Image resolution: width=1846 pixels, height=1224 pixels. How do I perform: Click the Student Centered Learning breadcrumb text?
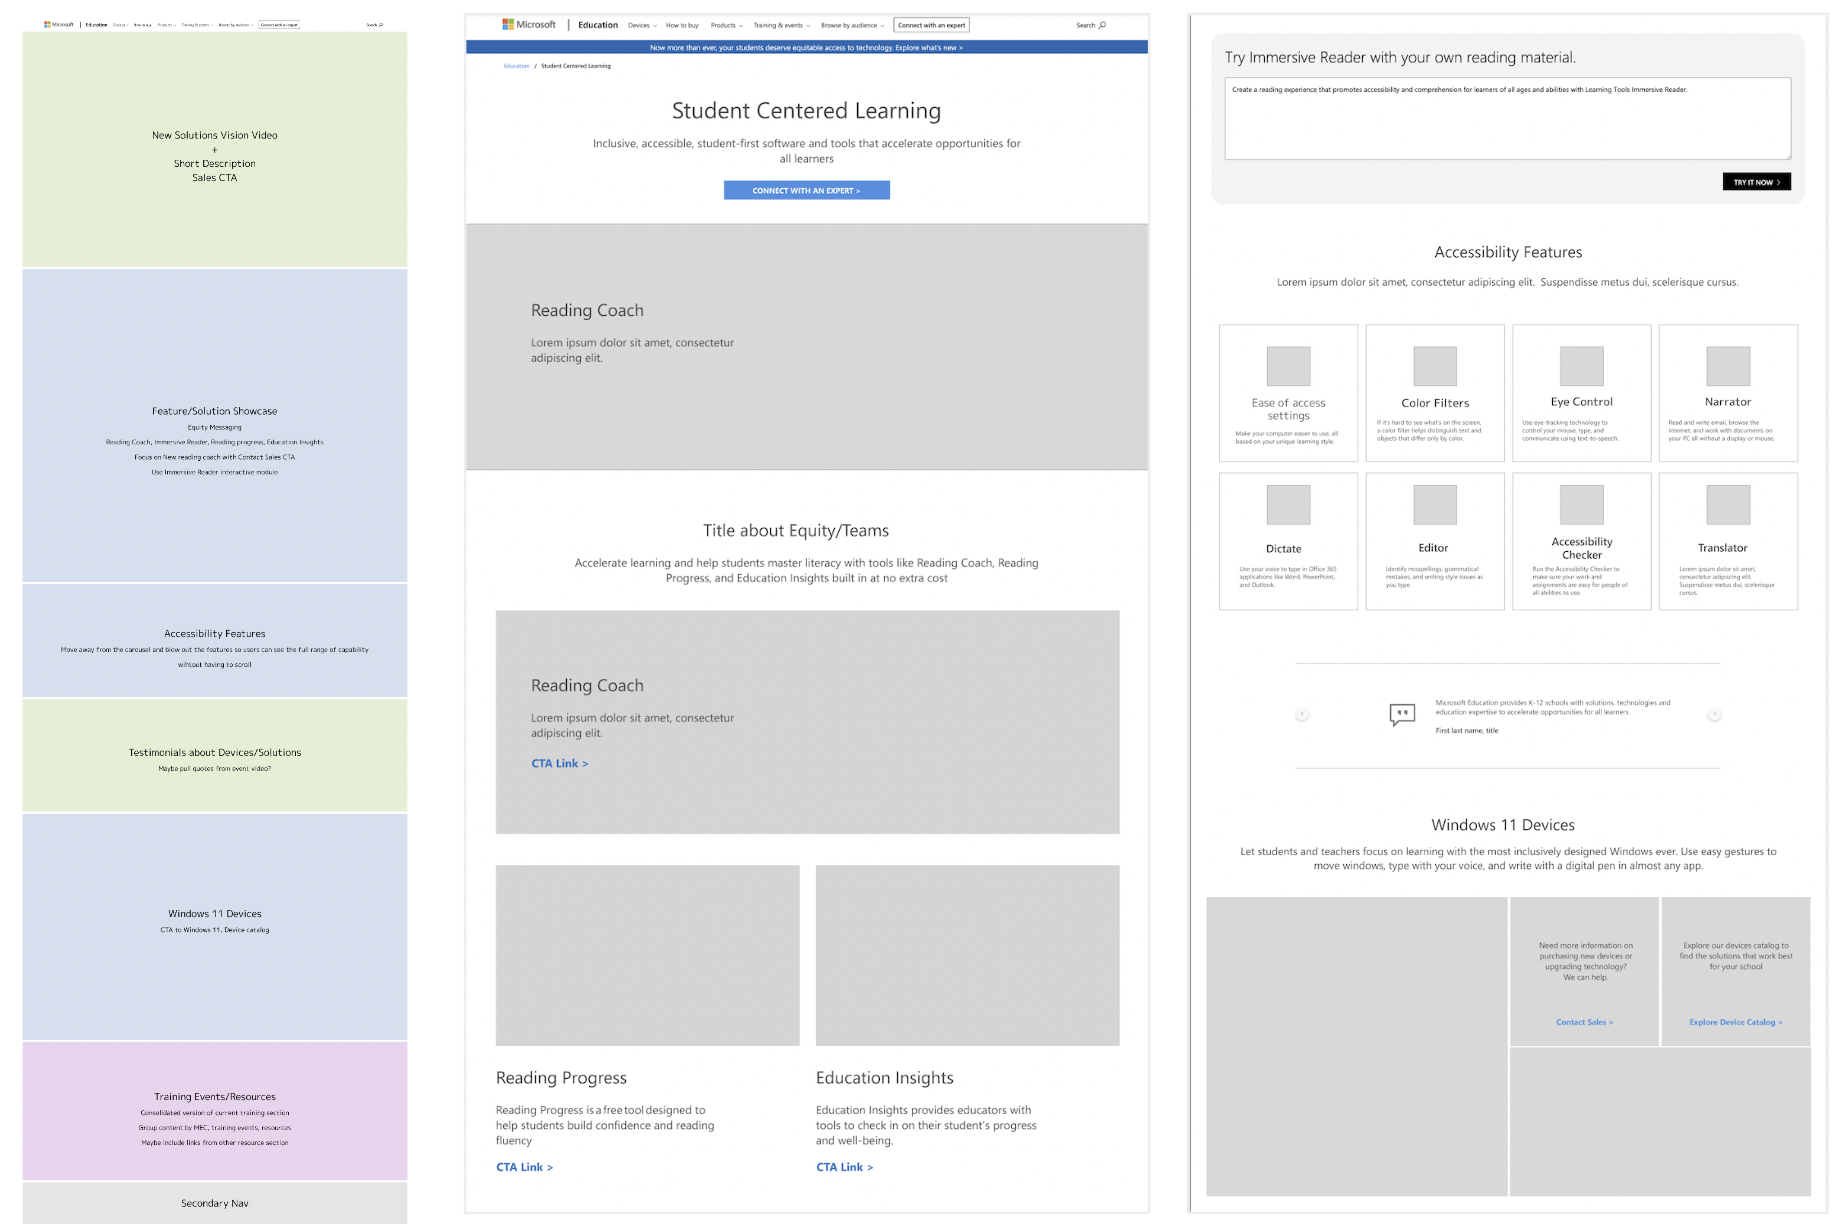click(x=576, y=66)
